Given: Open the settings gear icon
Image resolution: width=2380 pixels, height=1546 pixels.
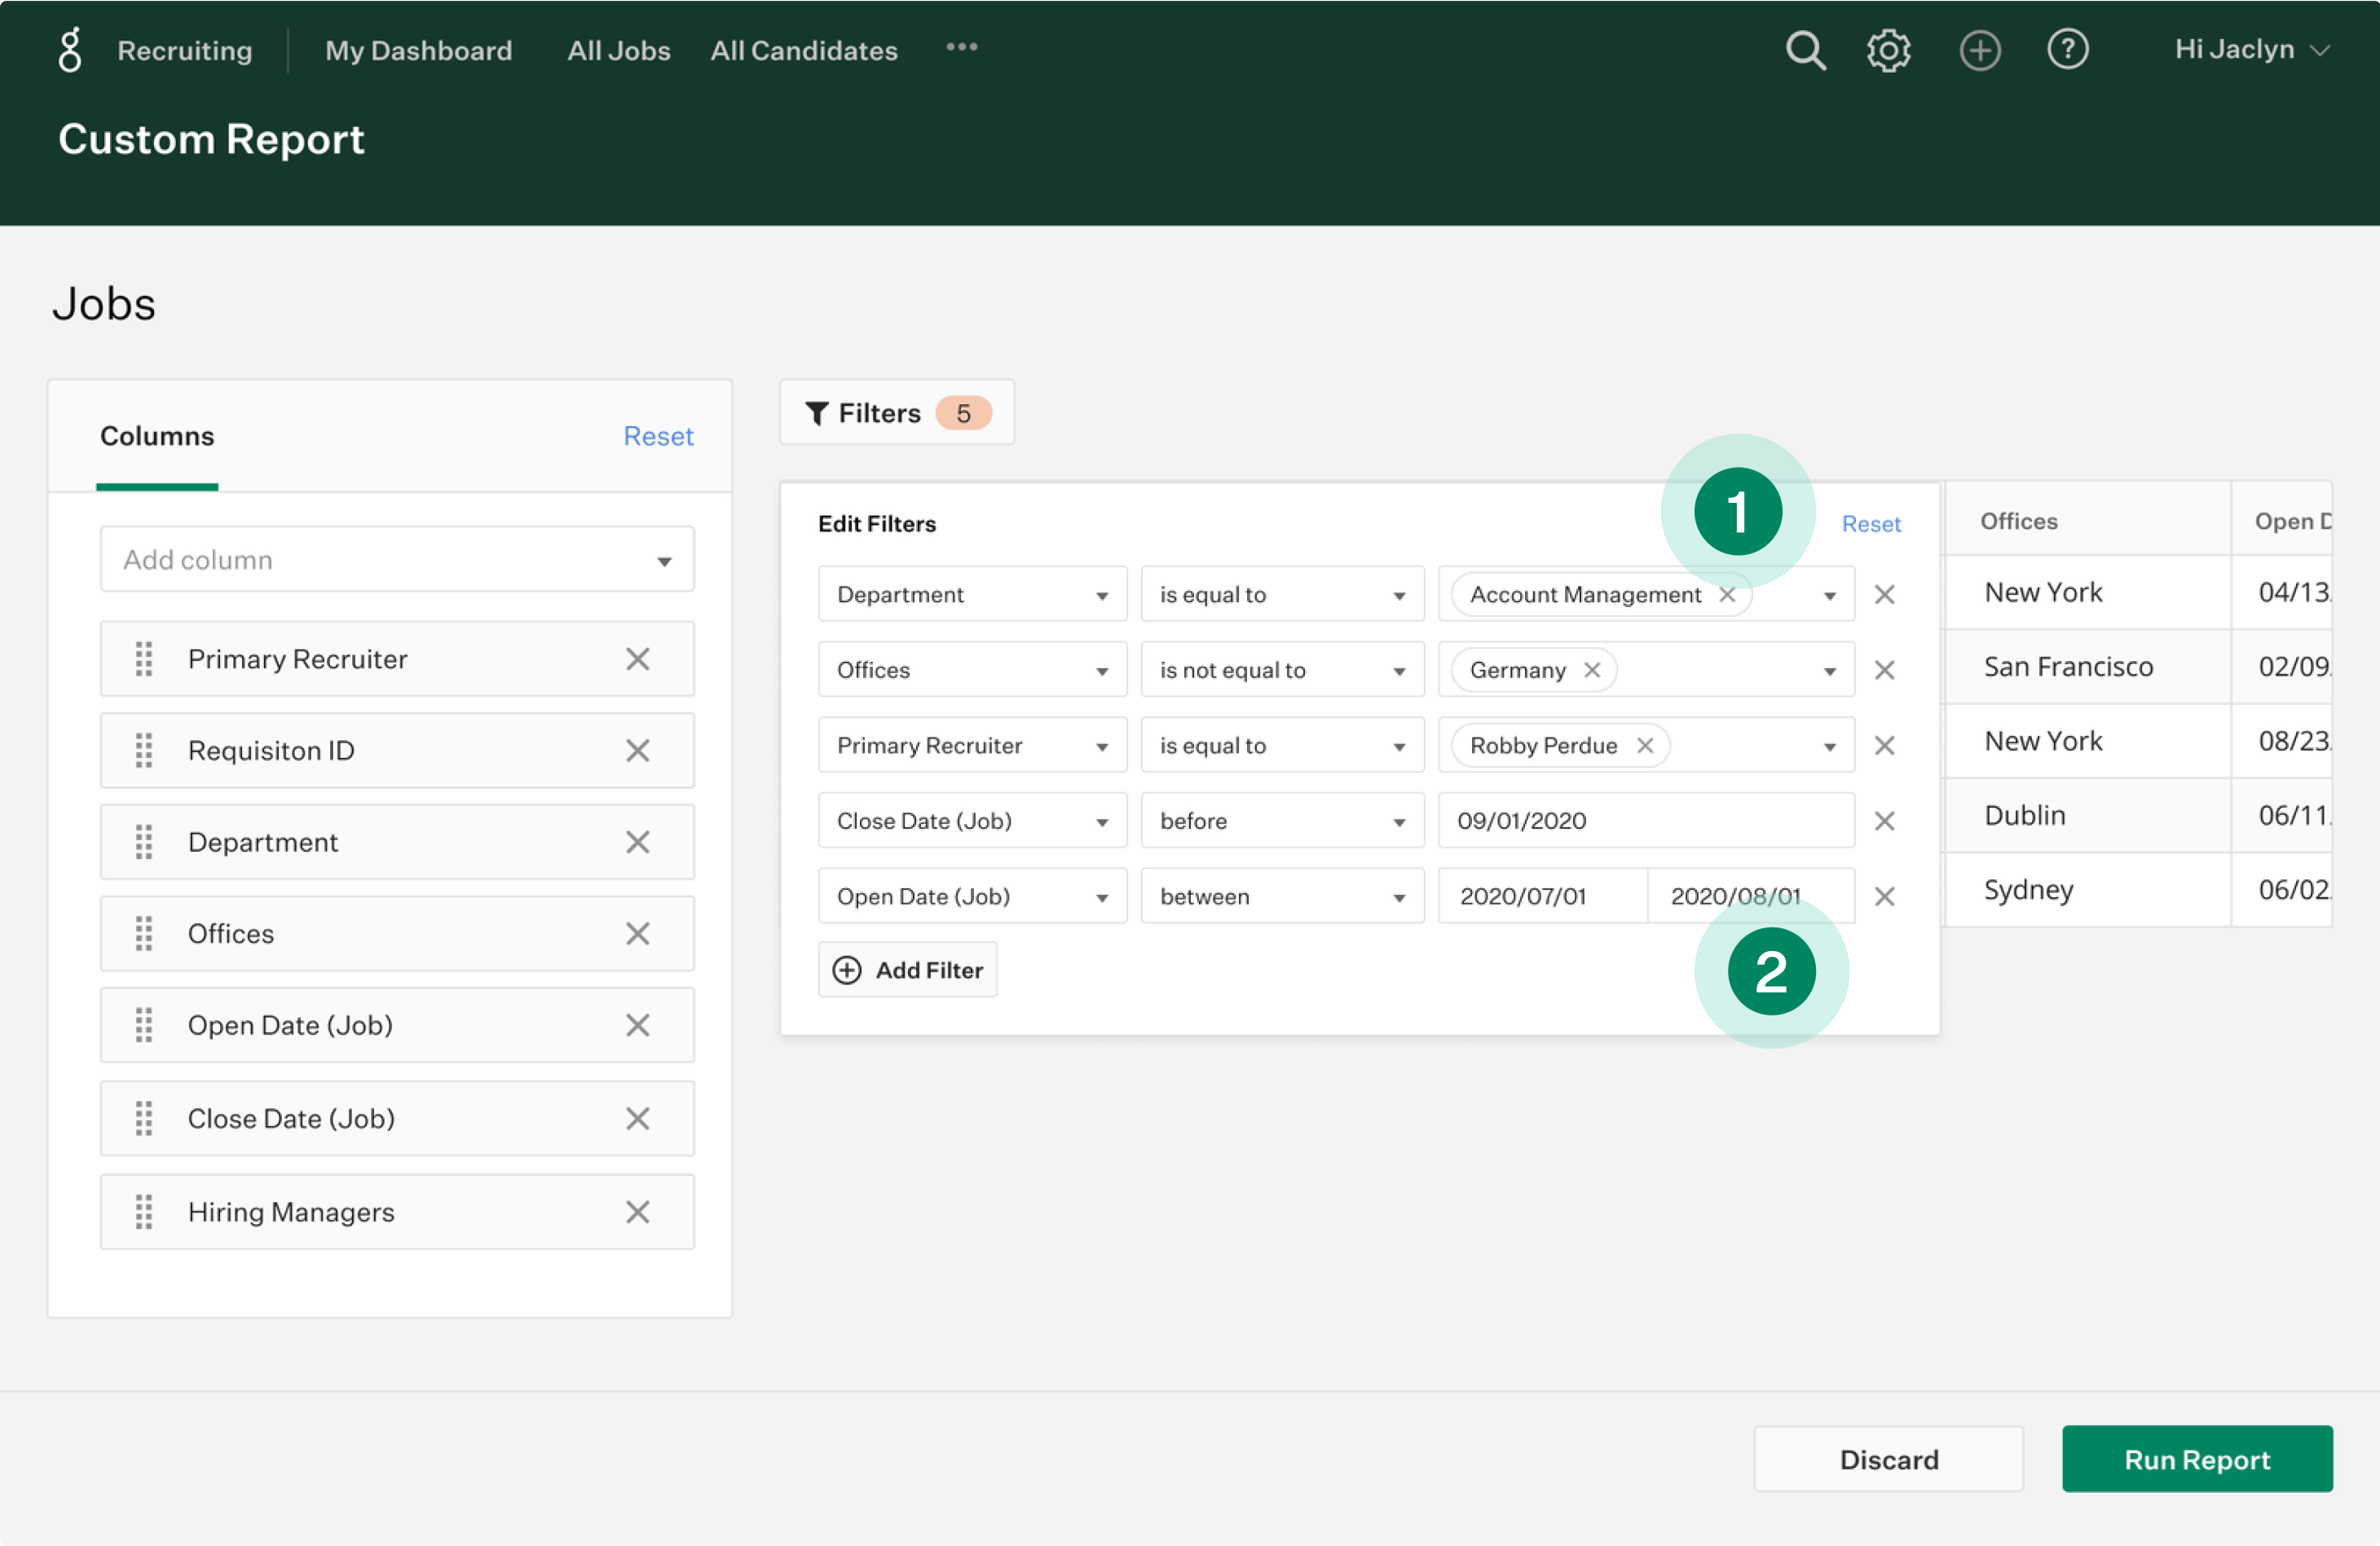Looking at the screenshot, I should click(1889, 49).
